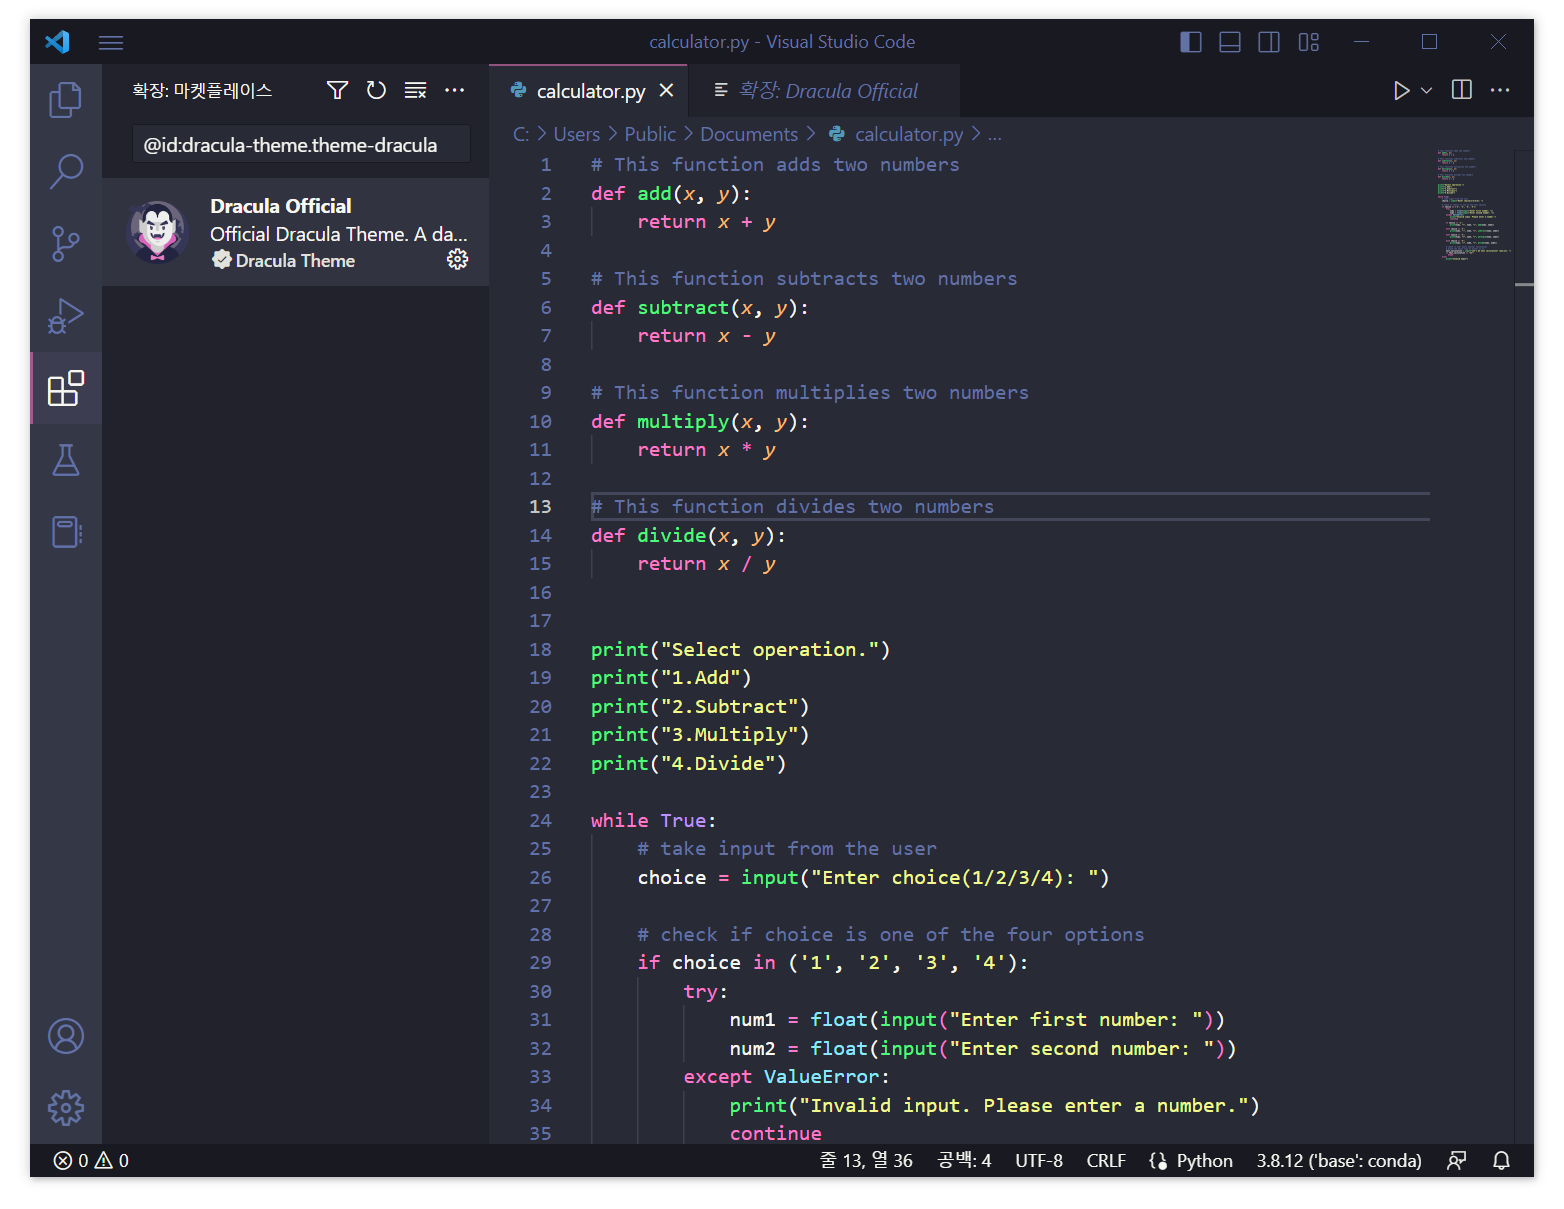Open the Testing flask view
This screenshot has width=1564, height=1209.
click(66, 460)
